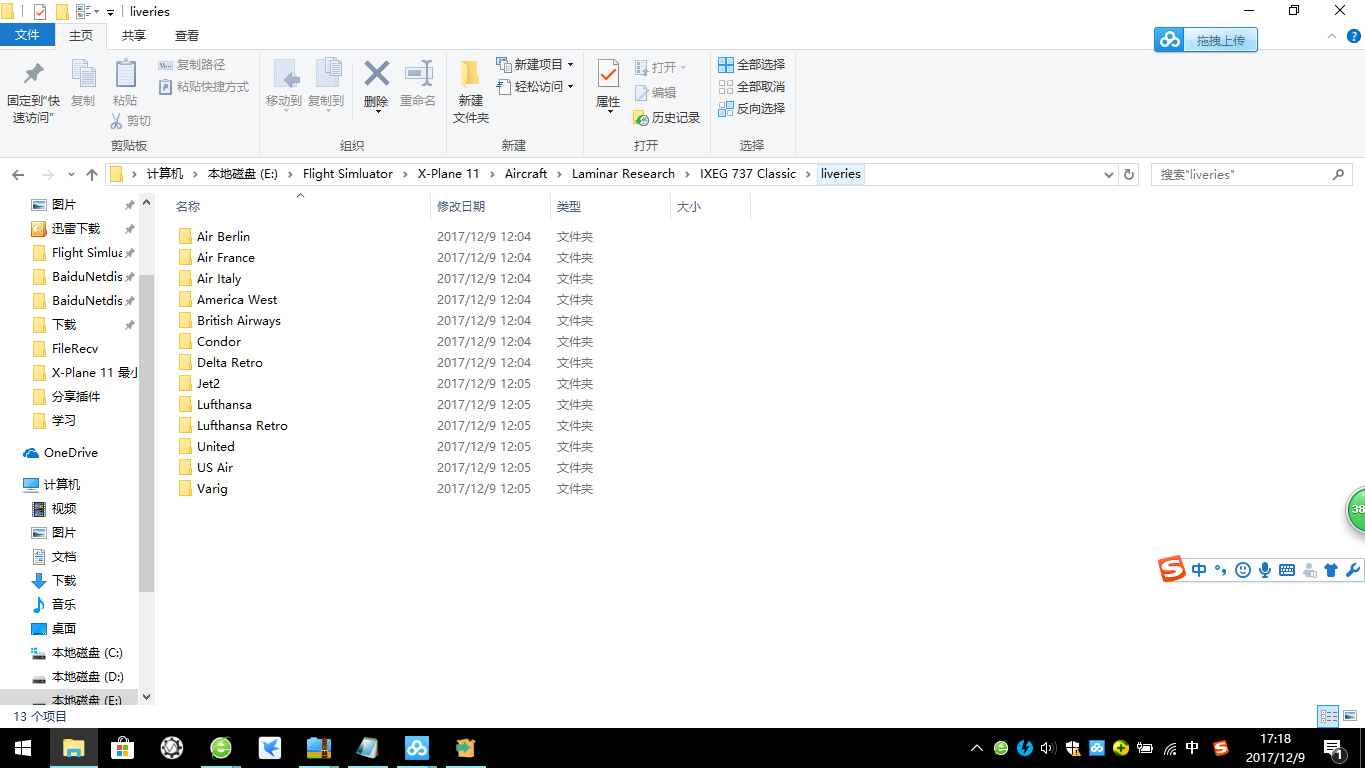The image size is (1365, 768).
Task: Select the Air Berlin folder
Action: pos(223,237)
